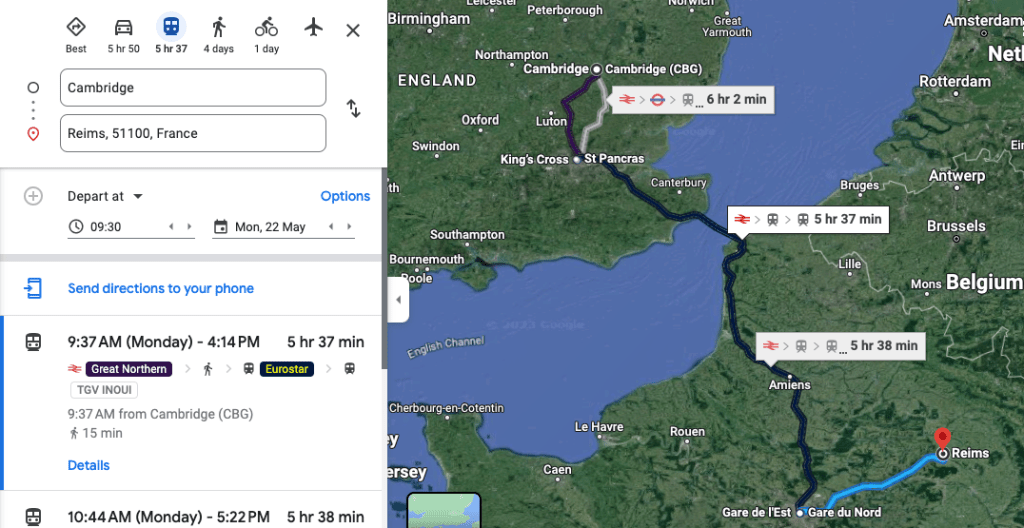
Task: Open the Depart at dropdown
Action: (x=105, y=196)
